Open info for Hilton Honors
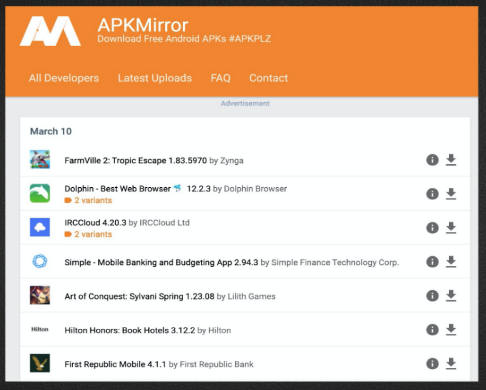486x390 pixels. pos(432,330)
